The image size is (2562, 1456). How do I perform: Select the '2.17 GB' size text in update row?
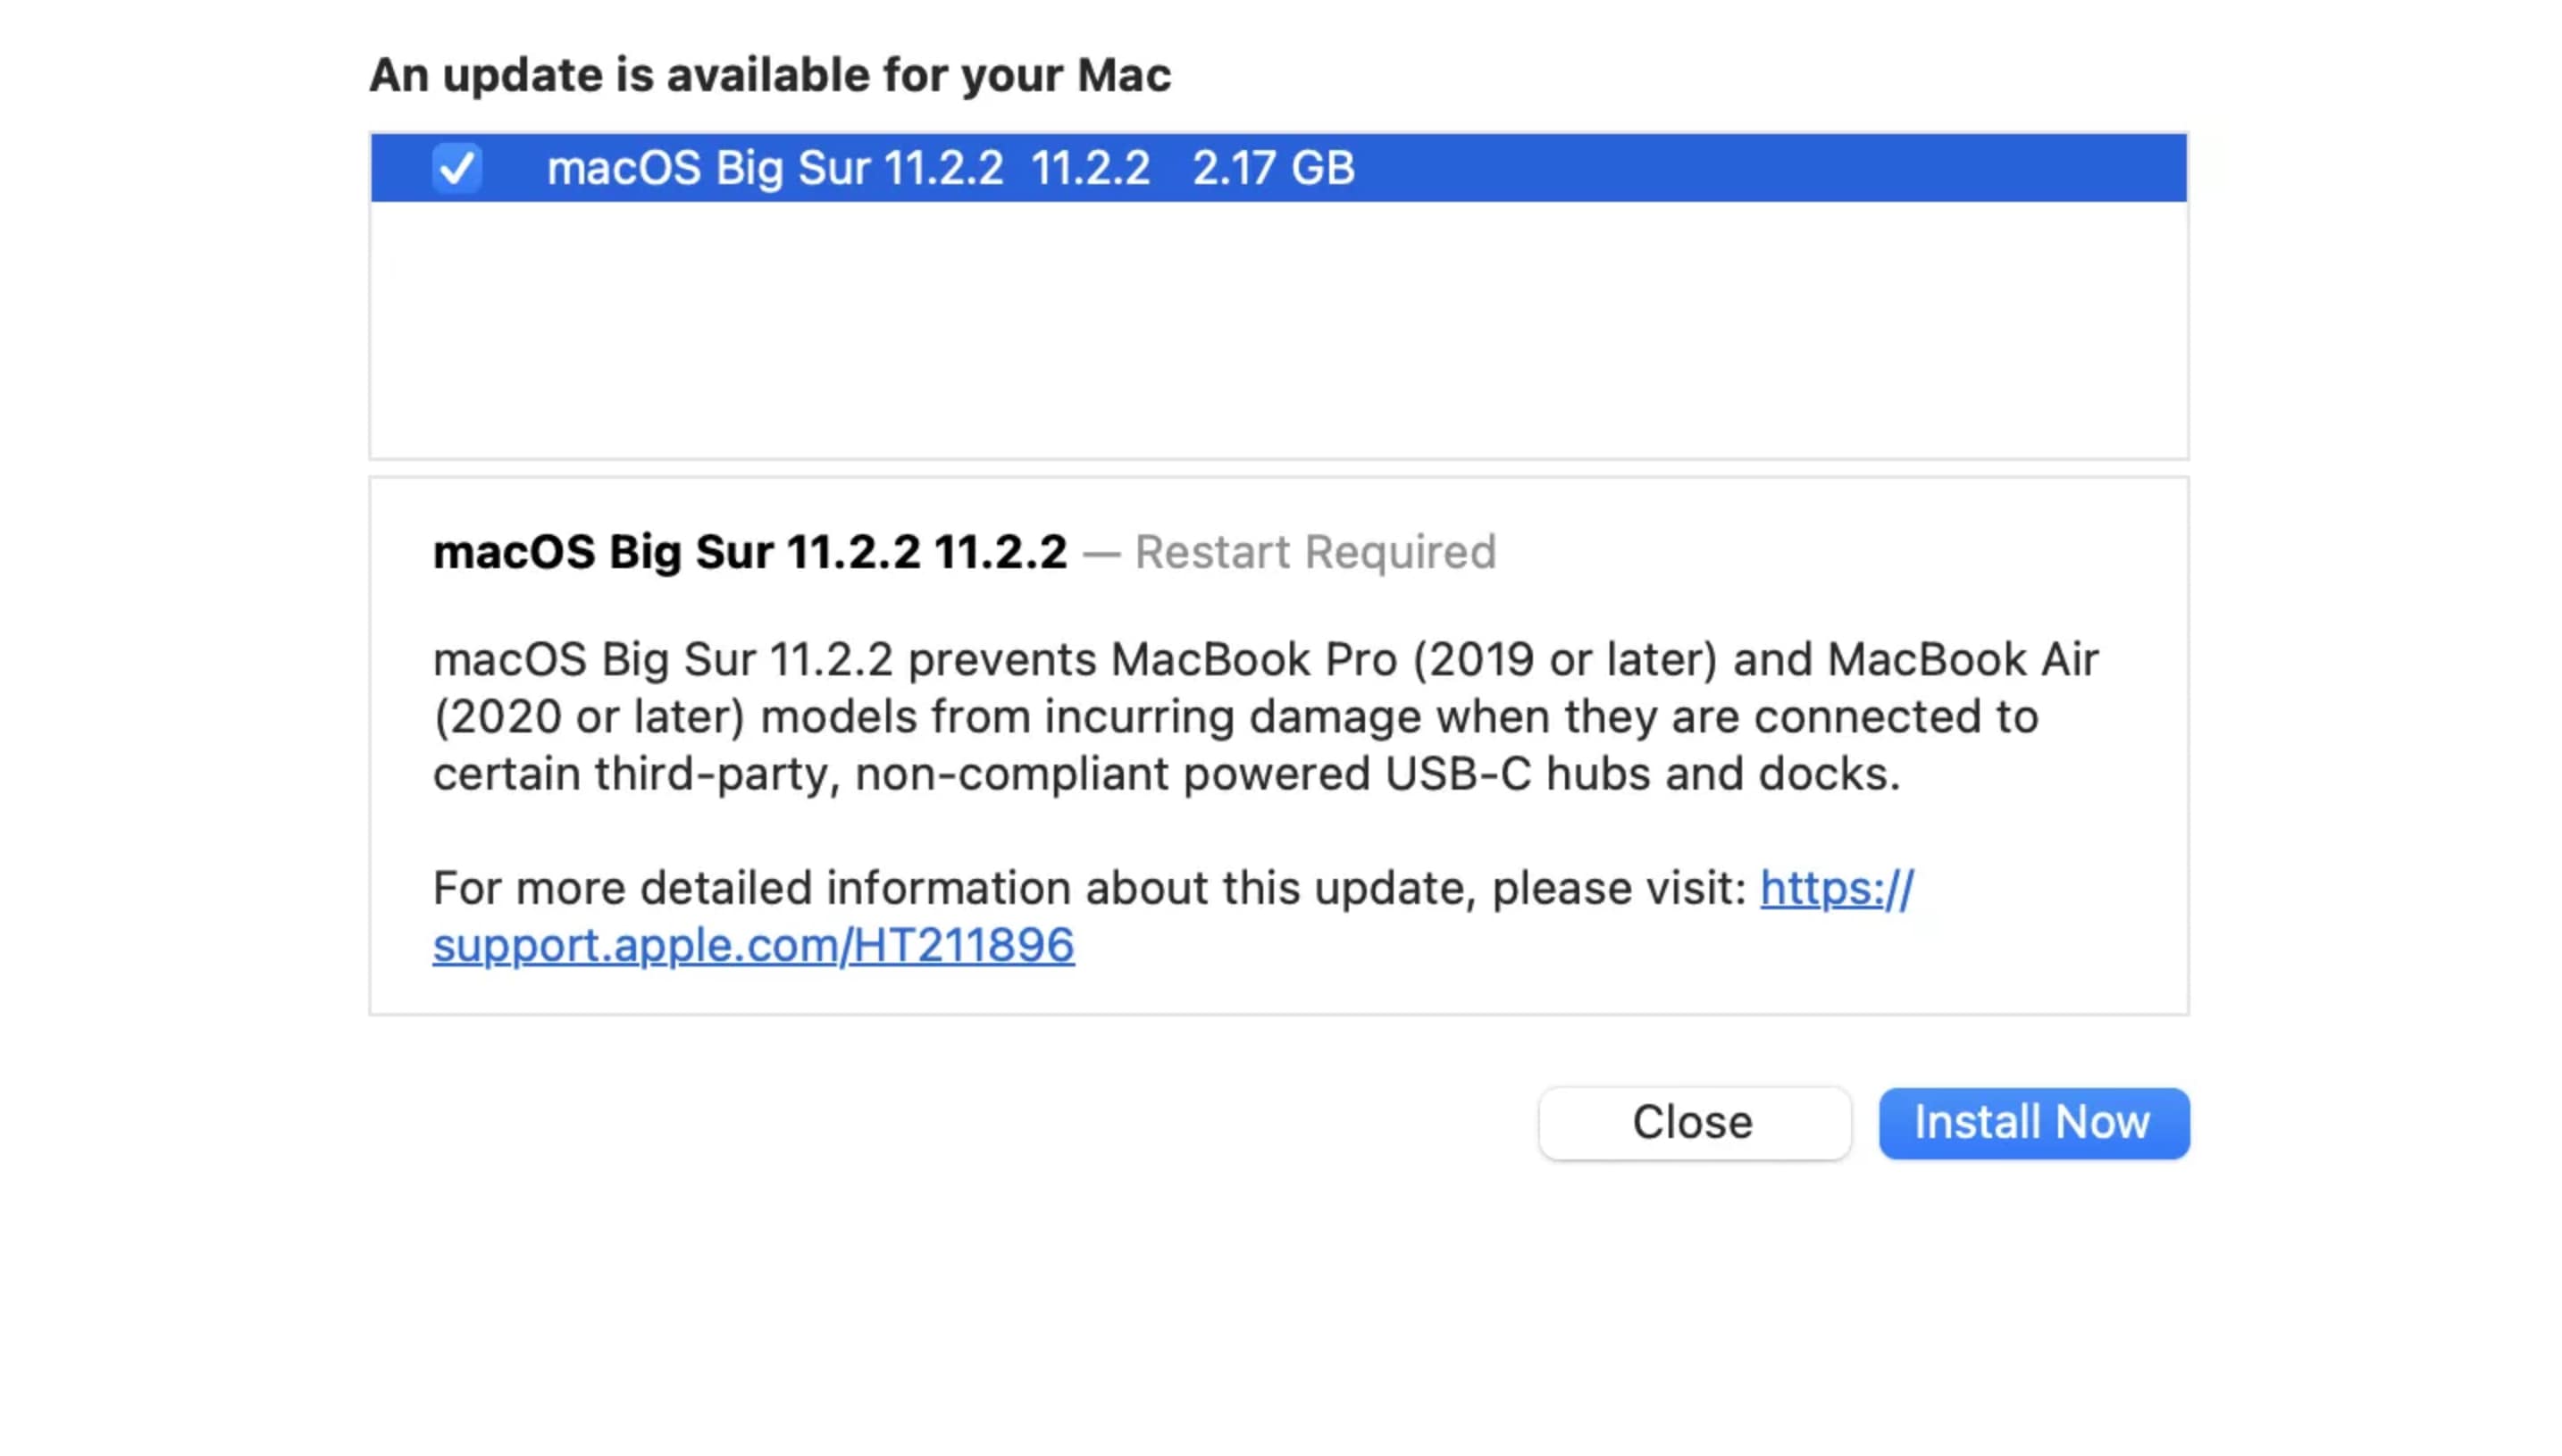click(x=1273, y=168)
